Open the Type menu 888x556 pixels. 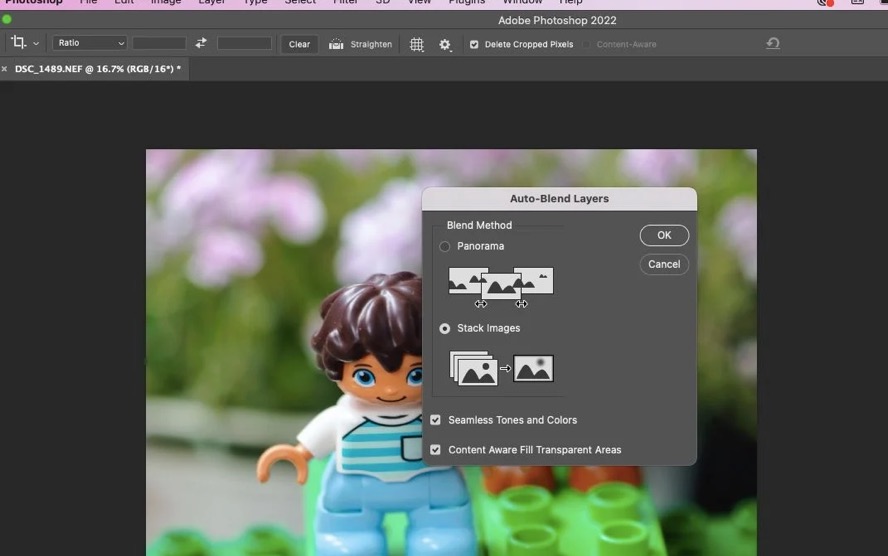coord(255,2)
